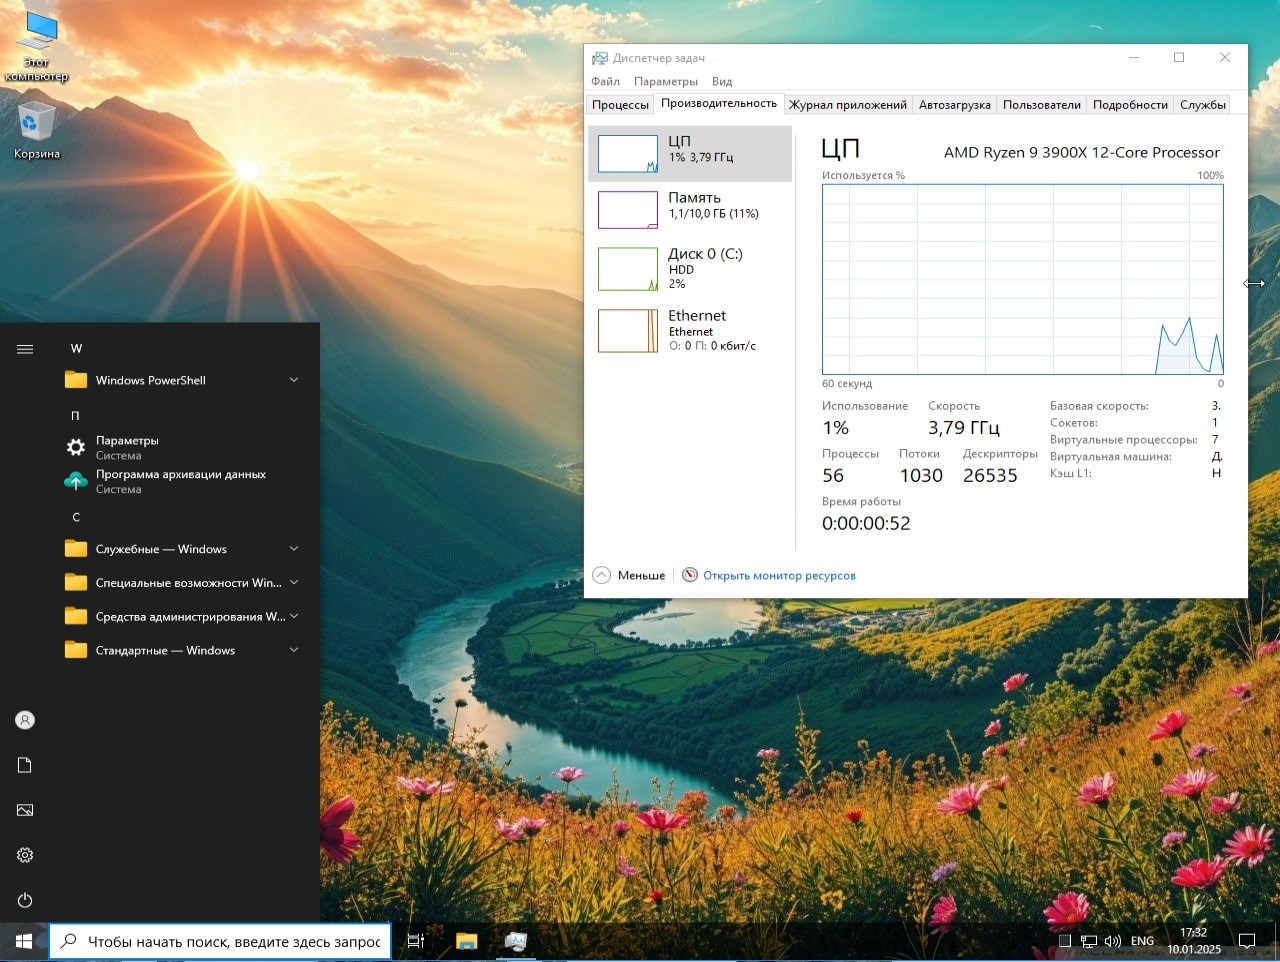The image size is (1280, 962).
Task: Open the Этот компьютер desktop icon
Action: coord(37,46)
